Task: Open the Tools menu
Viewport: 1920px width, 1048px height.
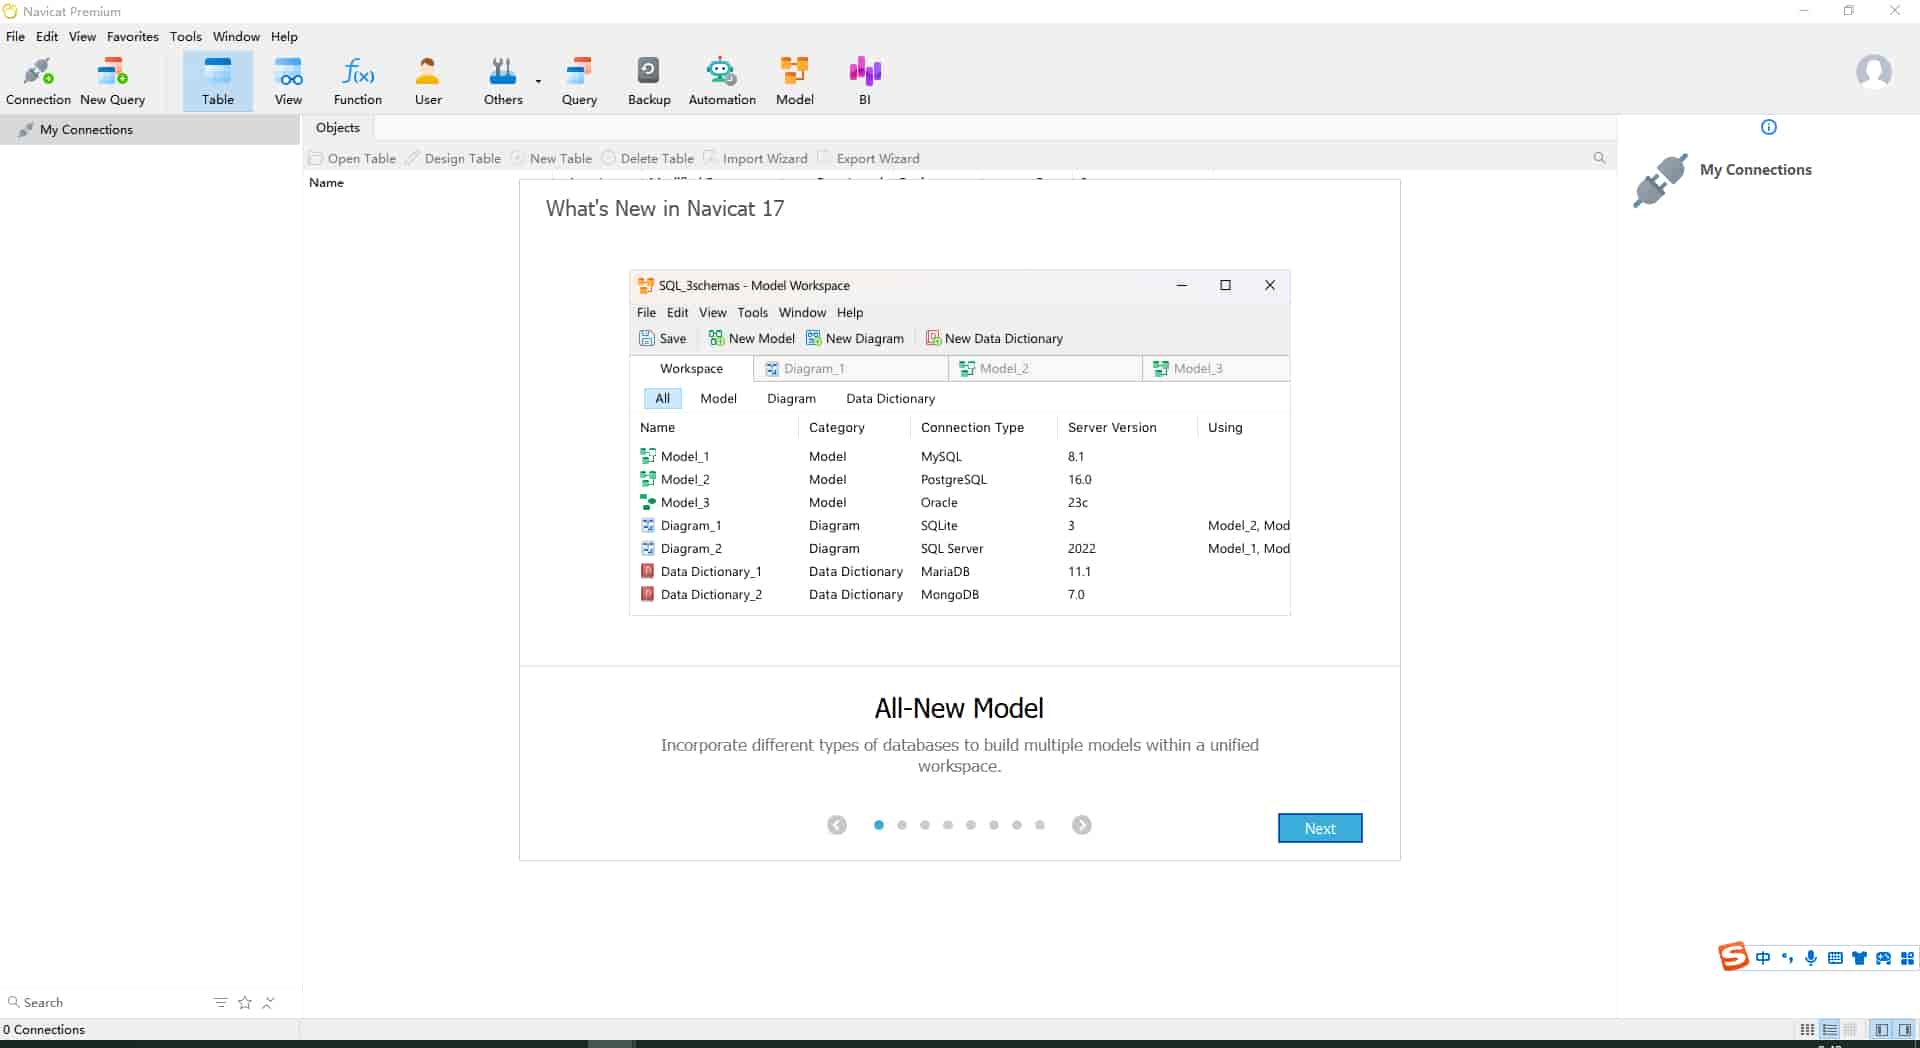Action: click(x=185, y=36)
